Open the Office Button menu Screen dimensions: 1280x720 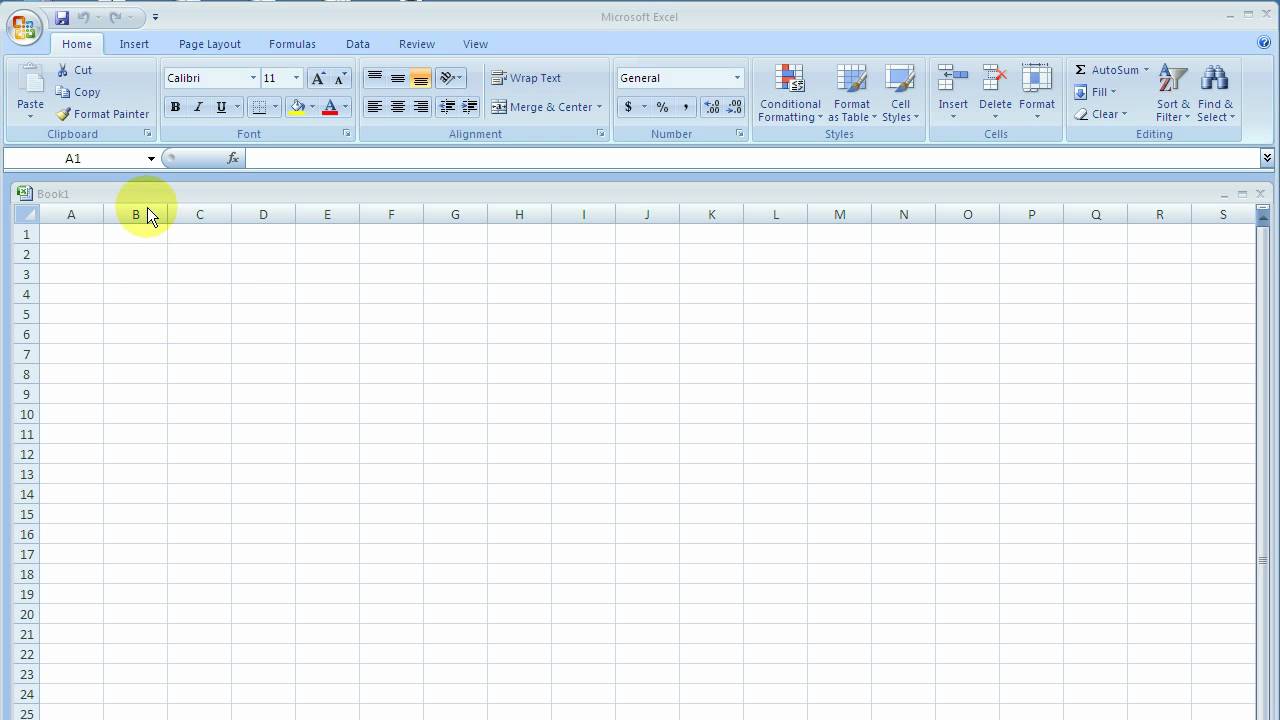24,27
